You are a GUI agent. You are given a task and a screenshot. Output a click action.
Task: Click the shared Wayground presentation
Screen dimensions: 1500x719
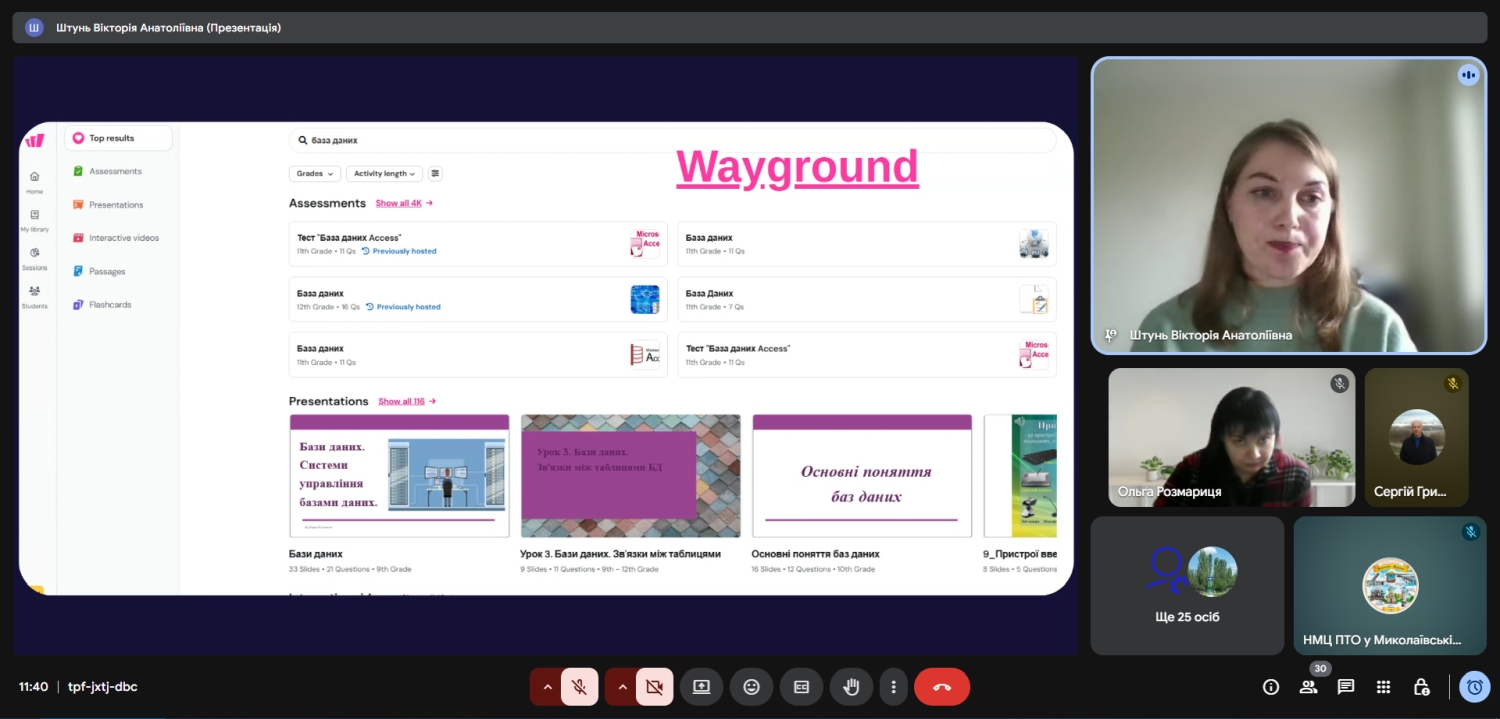546,358
